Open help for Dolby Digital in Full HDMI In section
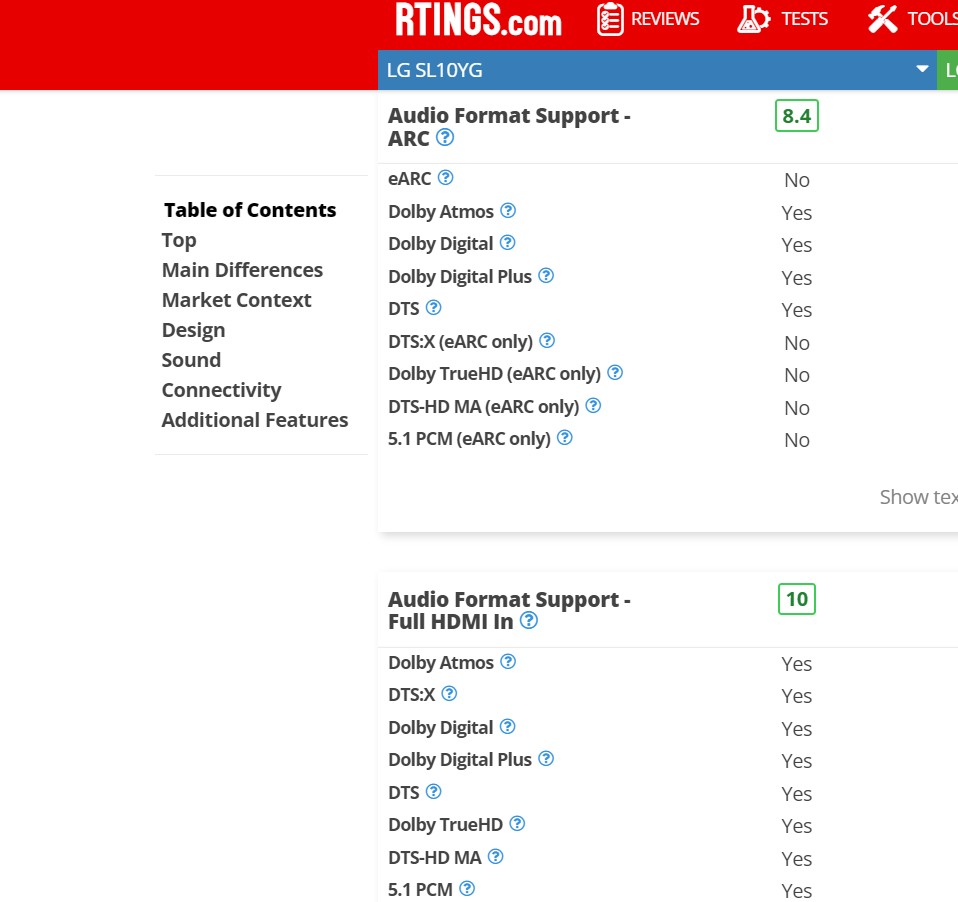The image size is (958, 902). coord(507,727)
